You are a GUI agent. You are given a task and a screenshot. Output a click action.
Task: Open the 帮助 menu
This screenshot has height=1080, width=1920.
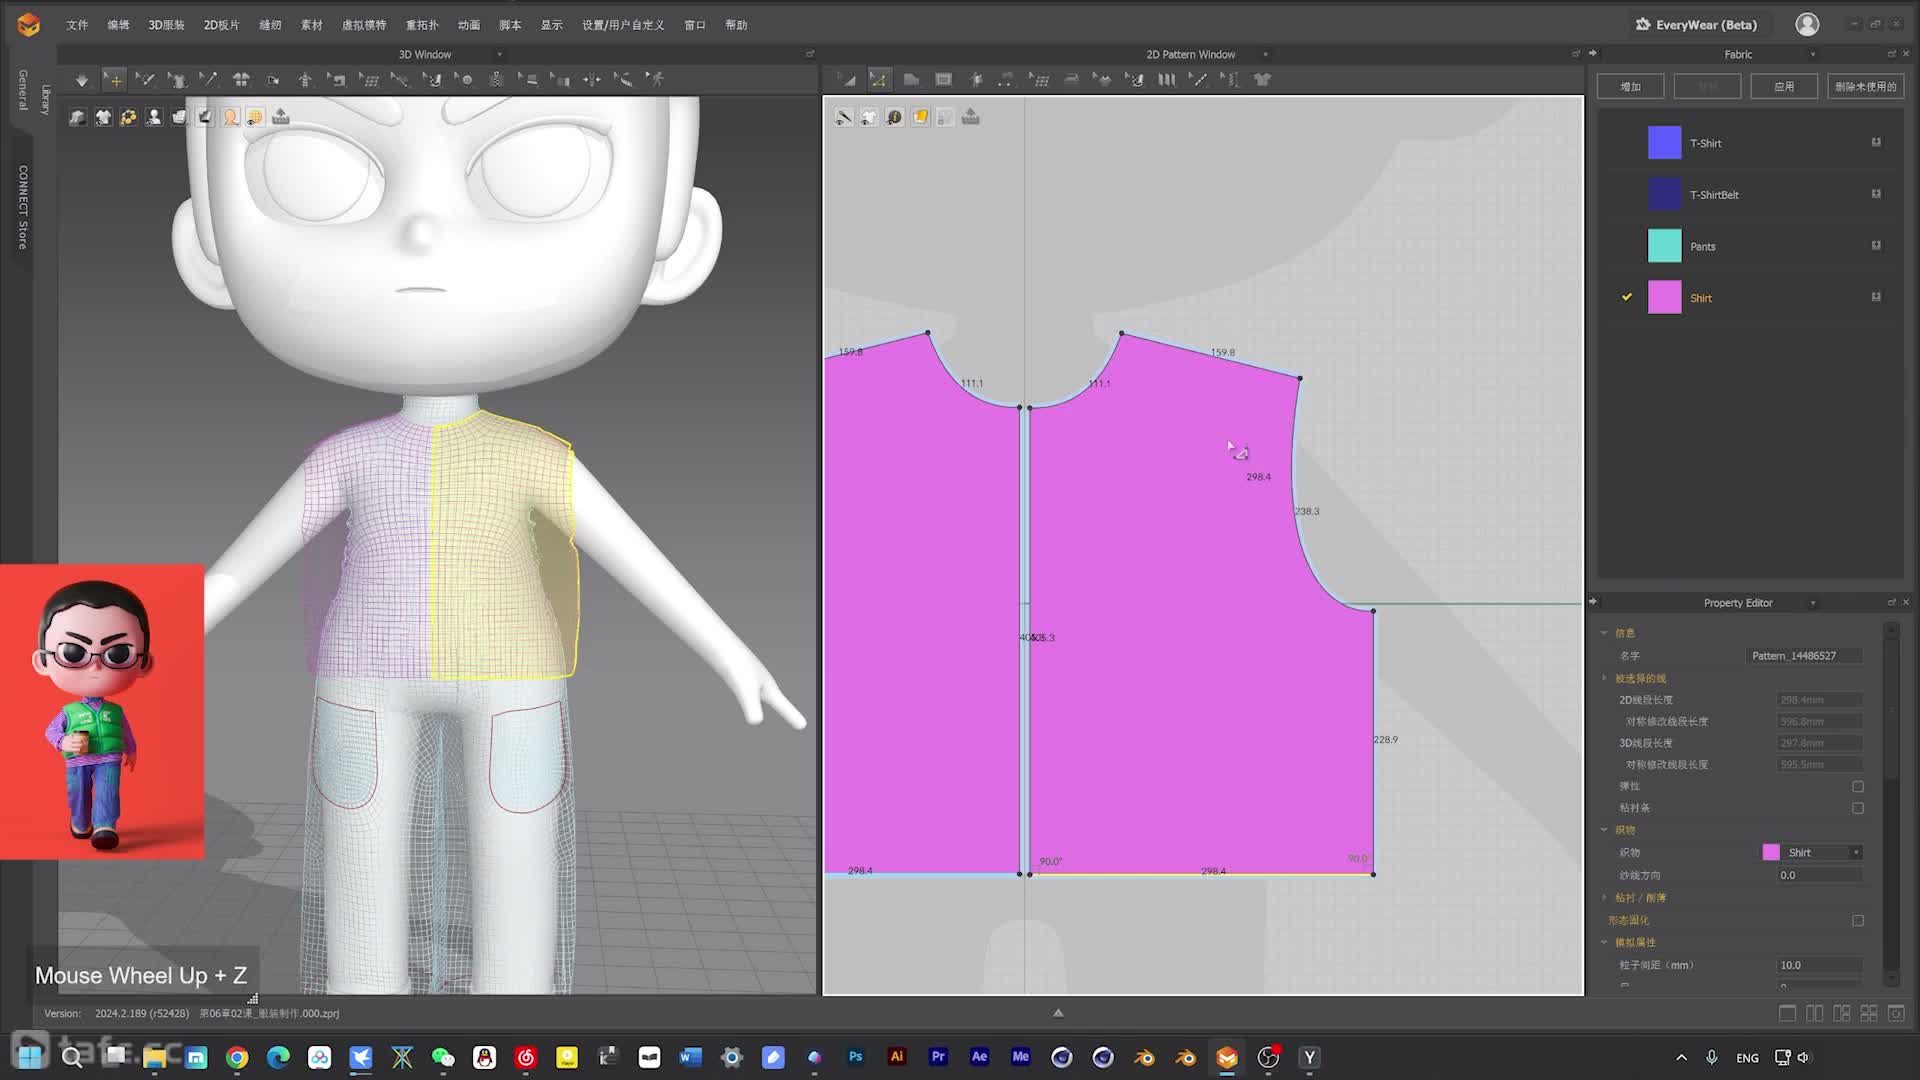pyautogui.click(x=736, y=25)
